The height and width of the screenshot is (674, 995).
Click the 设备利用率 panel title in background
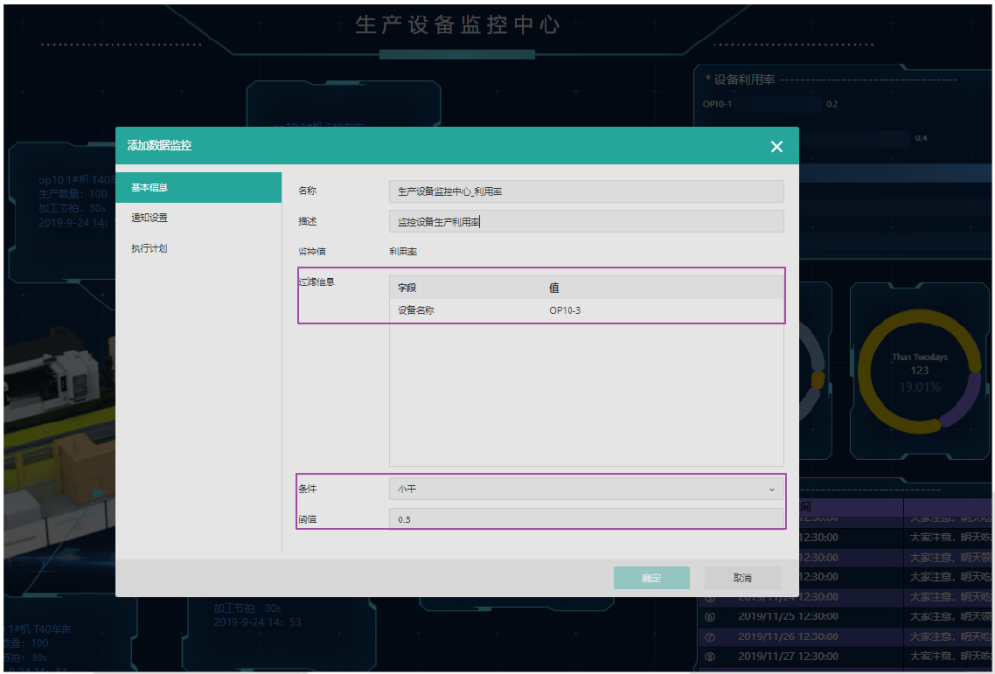point(744,80)
